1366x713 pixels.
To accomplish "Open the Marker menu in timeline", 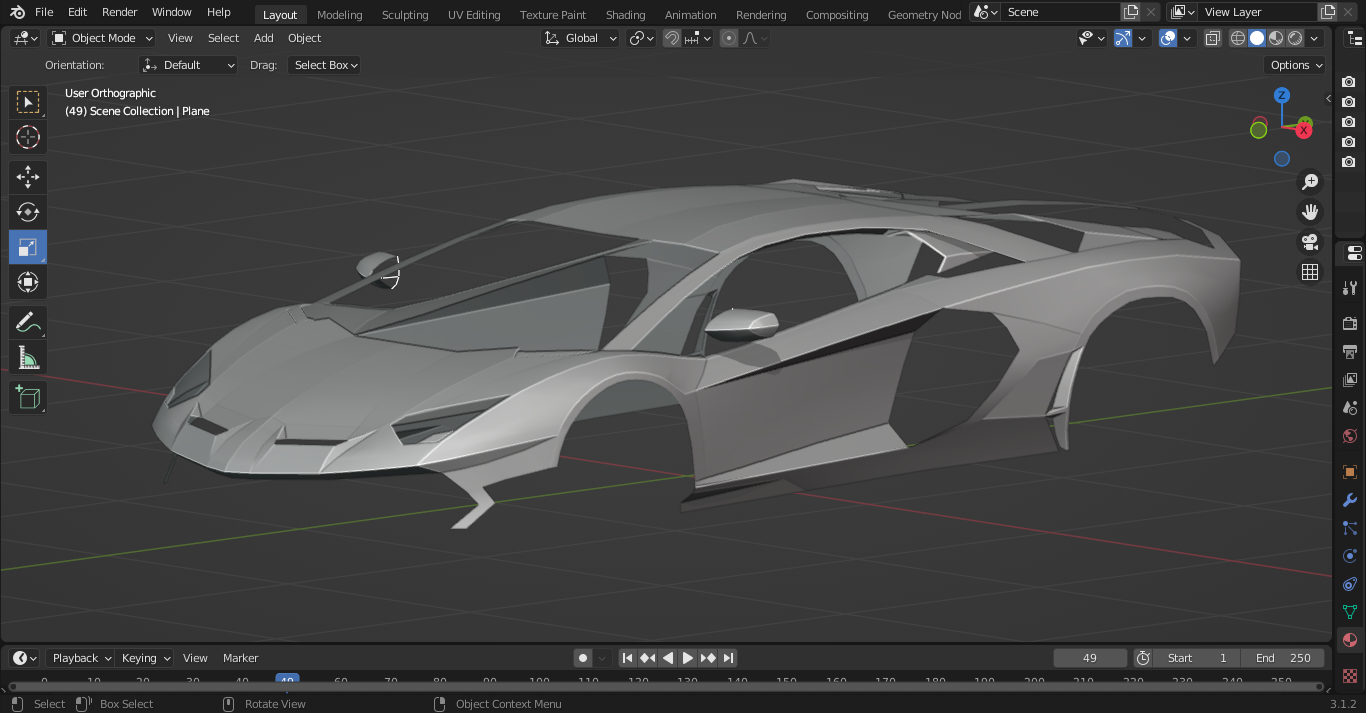I will [x=240, y=658].
